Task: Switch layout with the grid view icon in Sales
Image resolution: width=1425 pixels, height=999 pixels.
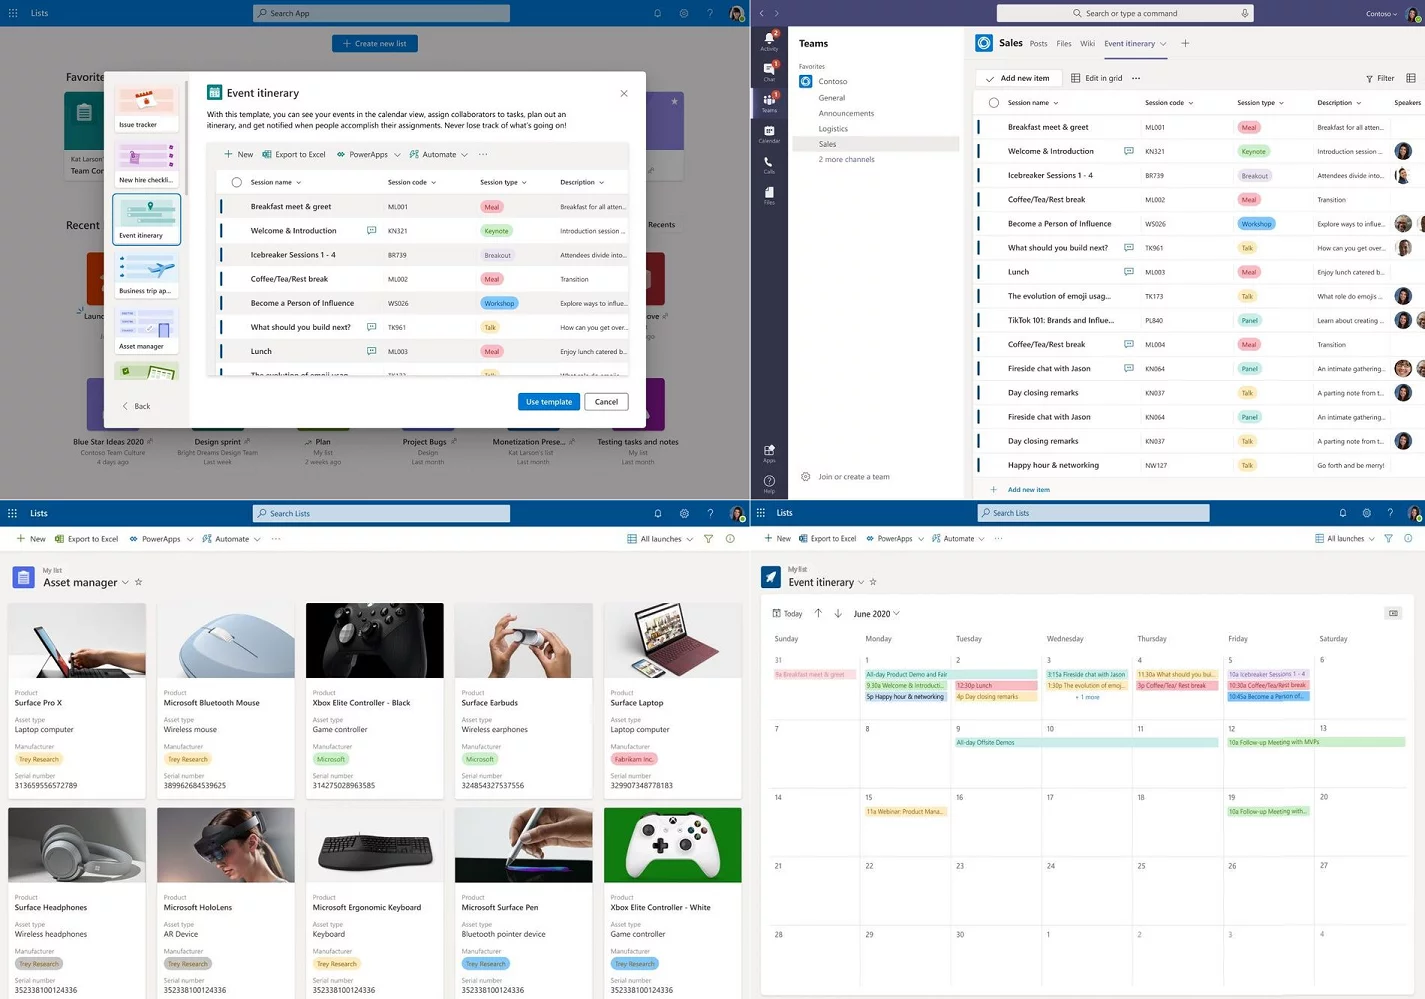Action: tap(1411, 78)
